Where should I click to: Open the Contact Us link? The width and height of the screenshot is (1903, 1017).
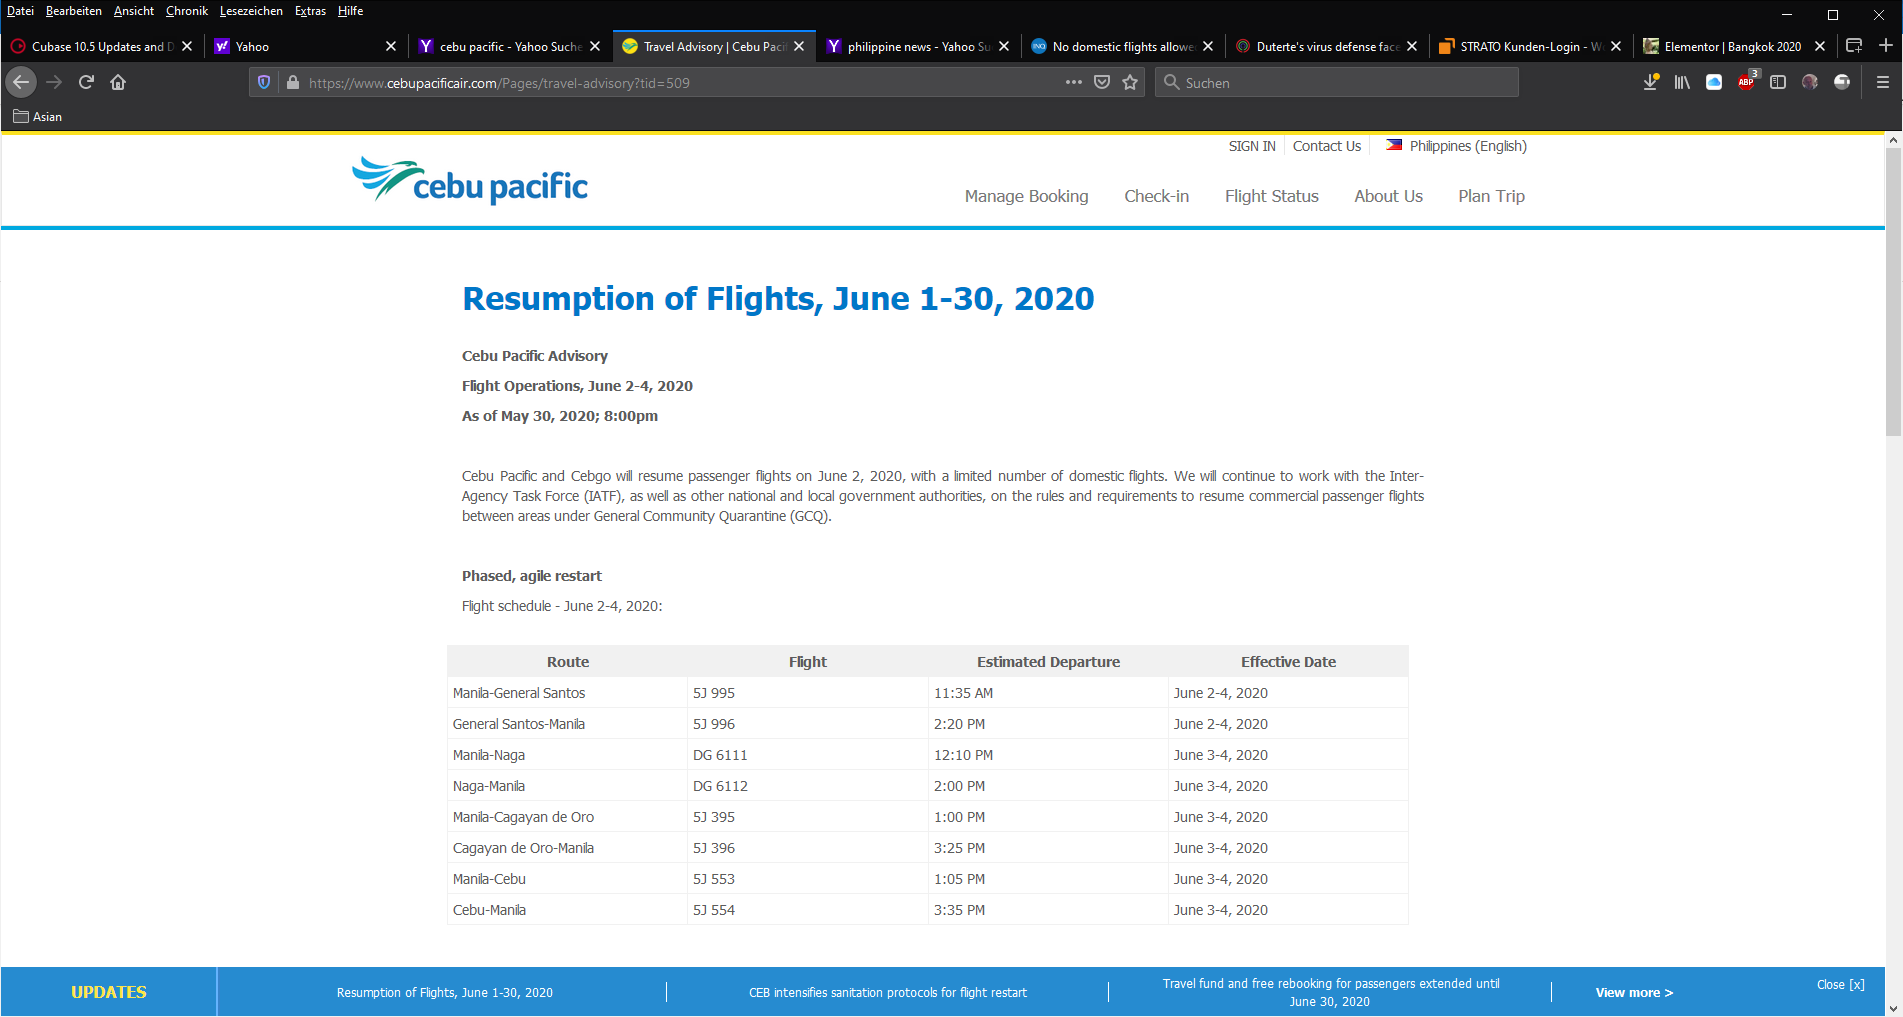pos(1326,146)
